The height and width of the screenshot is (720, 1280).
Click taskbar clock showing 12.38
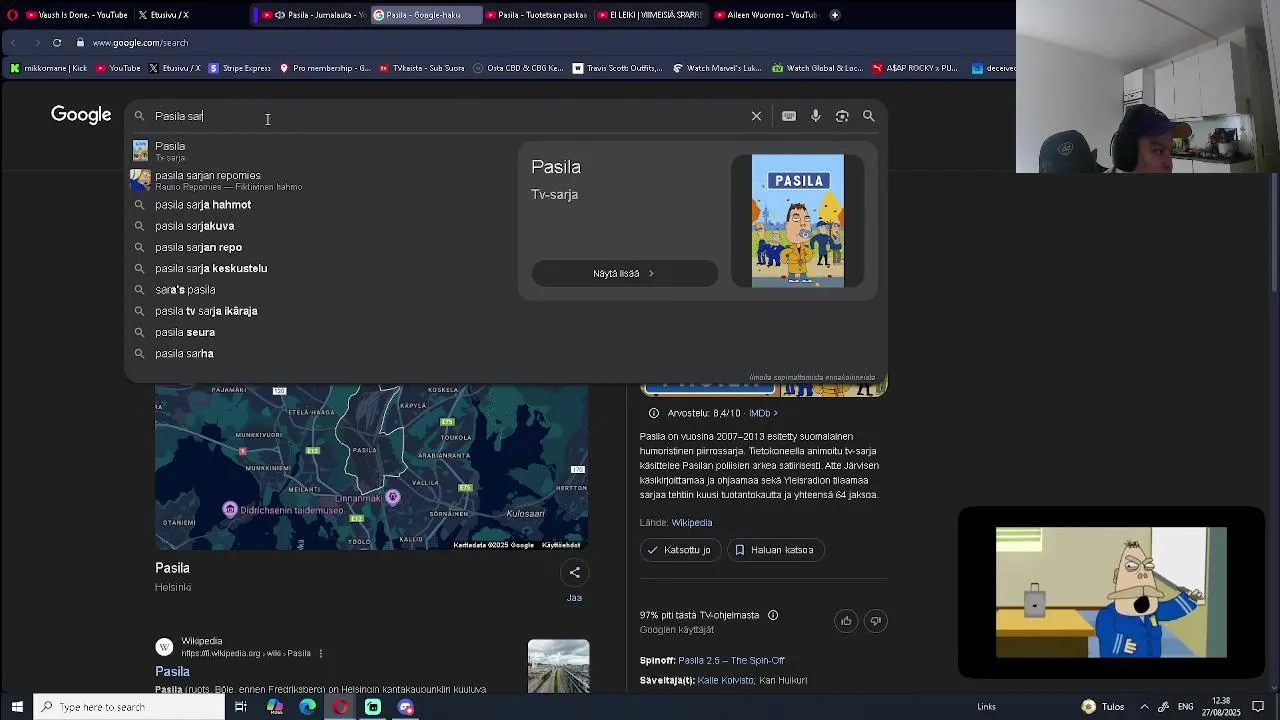[1221, 707]
